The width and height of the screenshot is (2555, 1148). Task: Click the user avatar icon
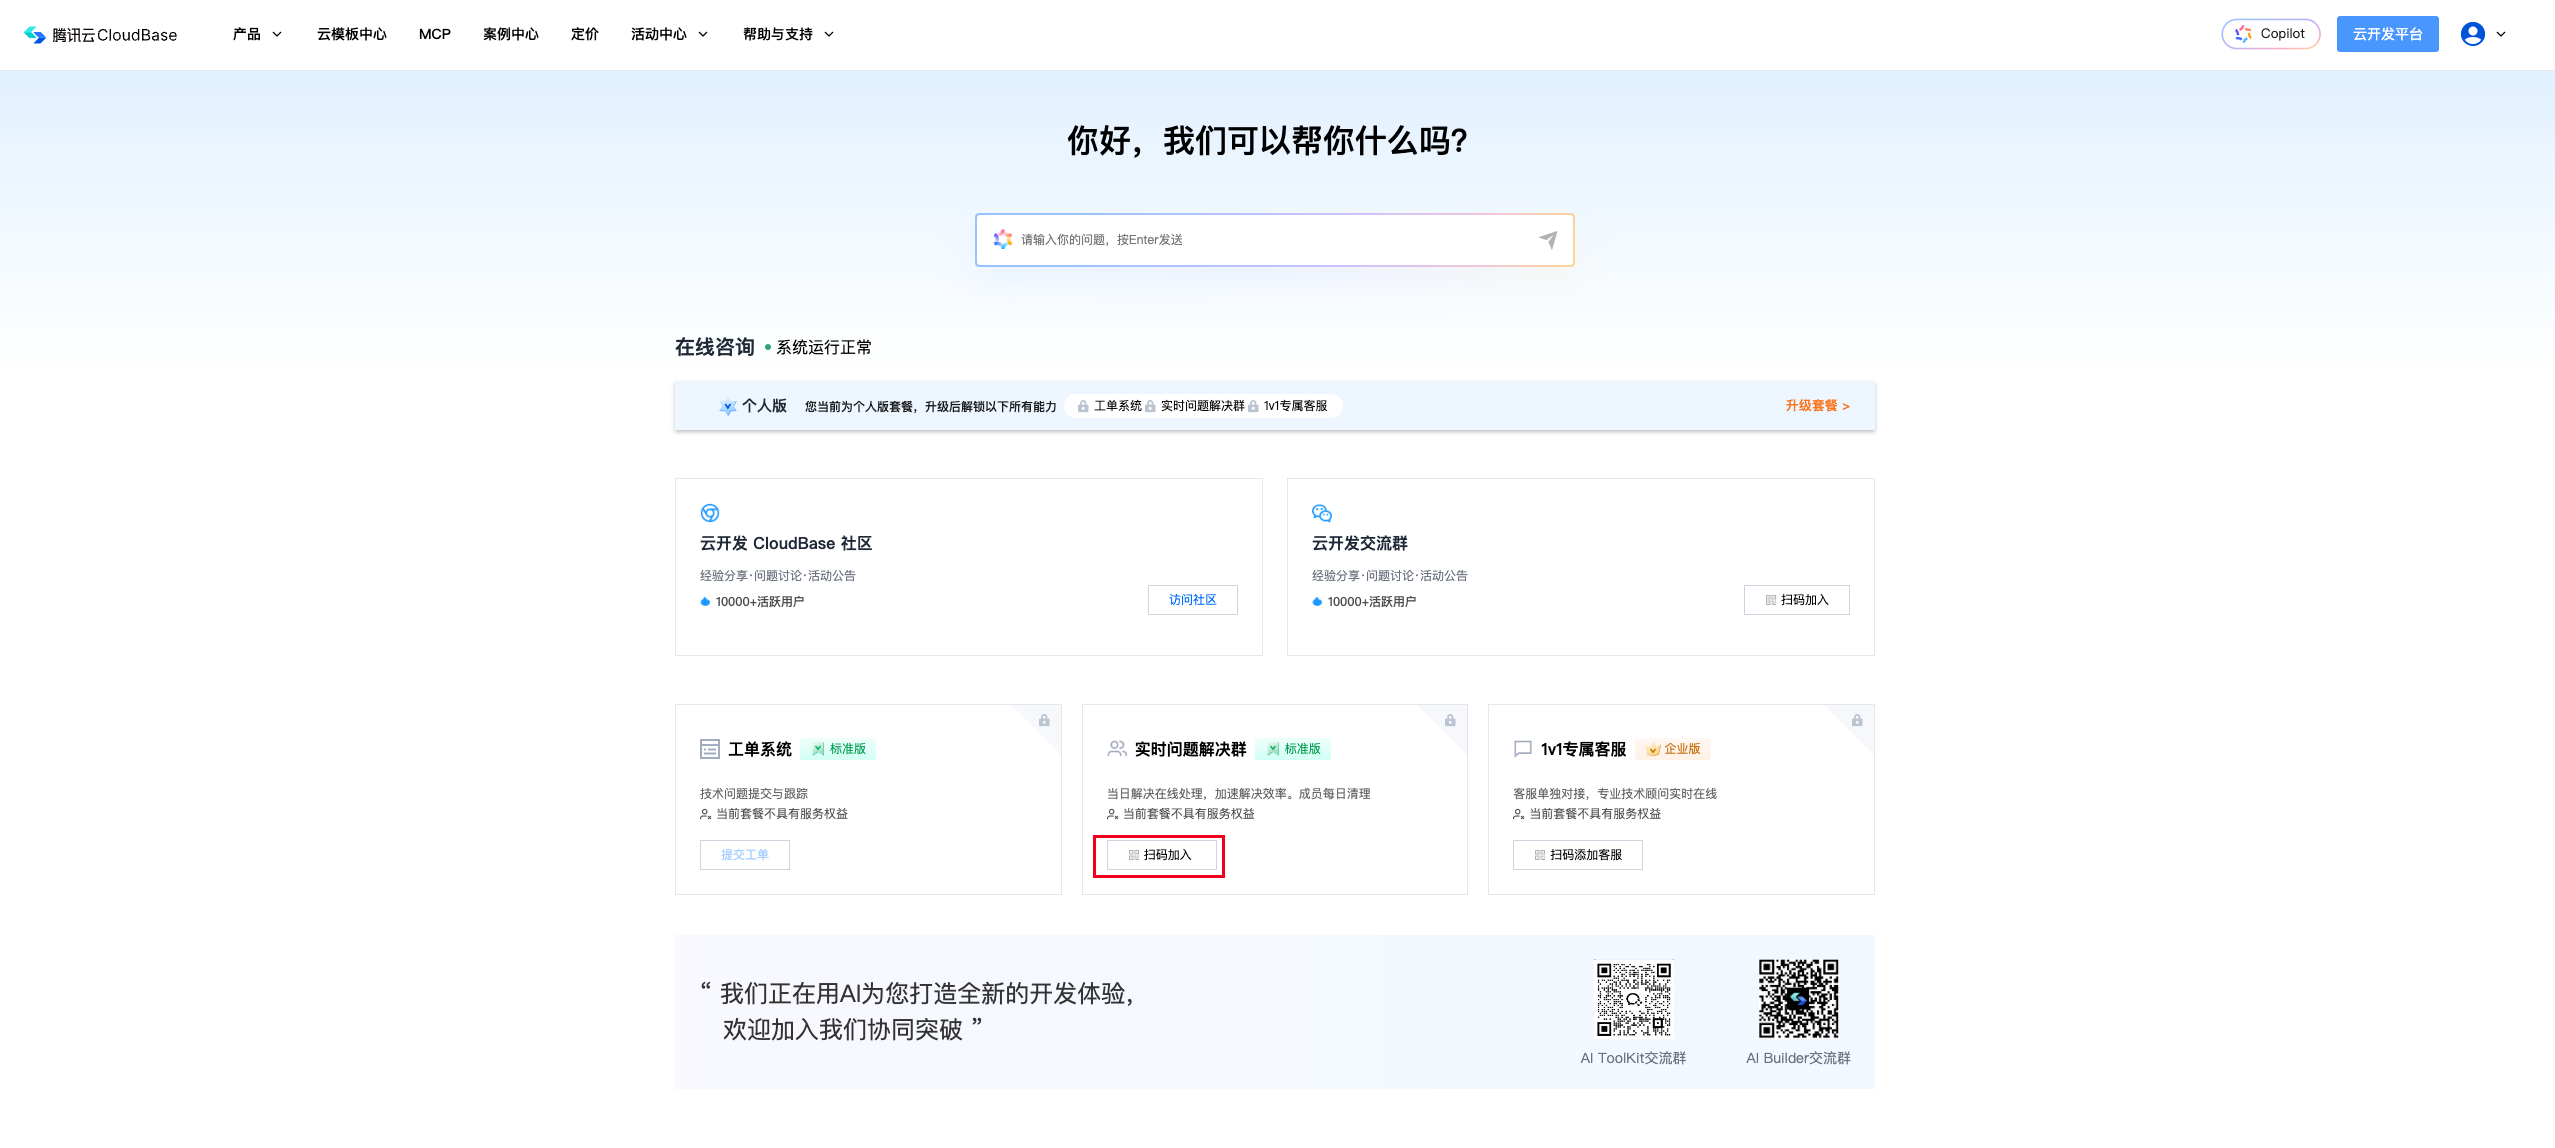[x=2472, y=34]
